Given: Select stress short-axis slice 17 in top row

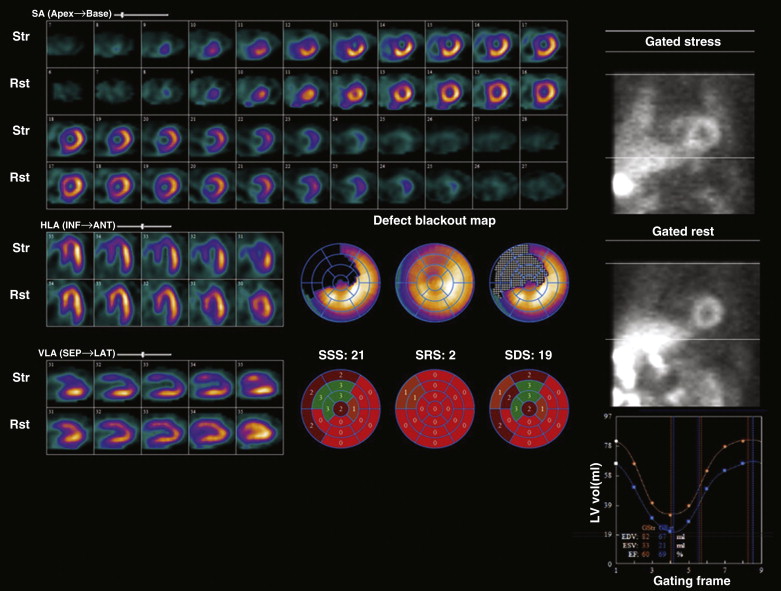Looking at the screenshot, I should coord(544,43).
